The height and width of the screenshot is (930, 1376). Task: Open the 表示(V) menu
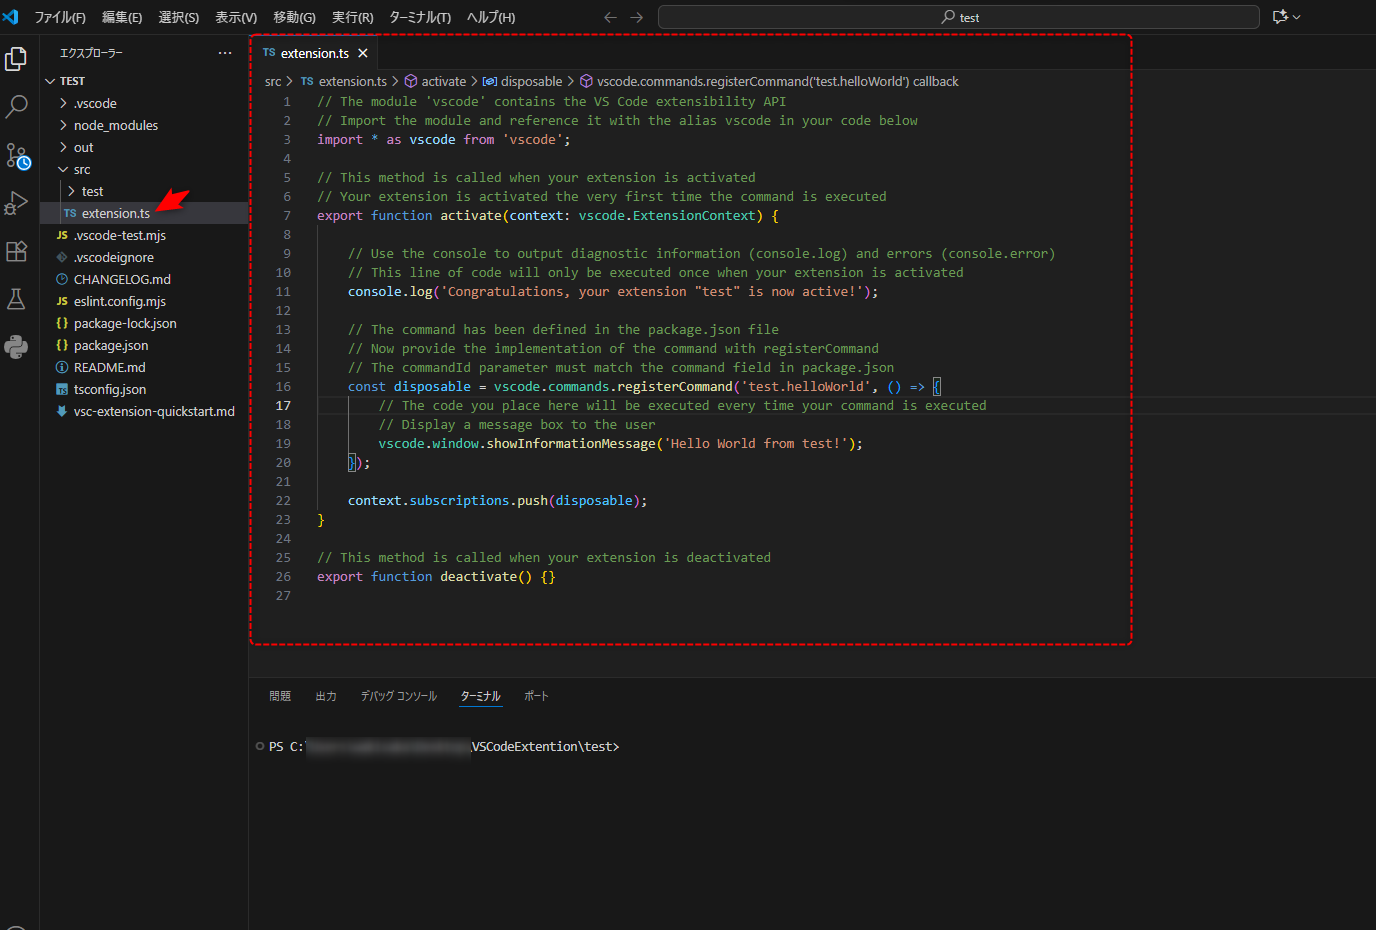(x=236, y=17)
